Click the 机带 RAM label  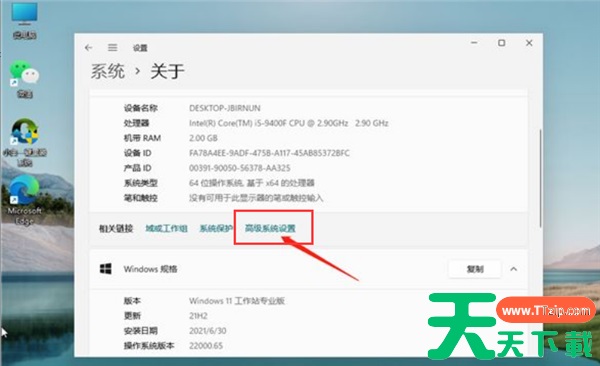[142, 138]
